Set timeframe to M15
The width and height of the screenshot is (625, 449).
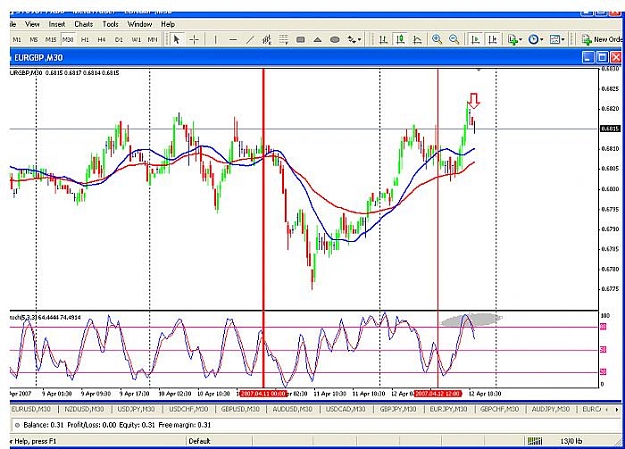point(51,39)
